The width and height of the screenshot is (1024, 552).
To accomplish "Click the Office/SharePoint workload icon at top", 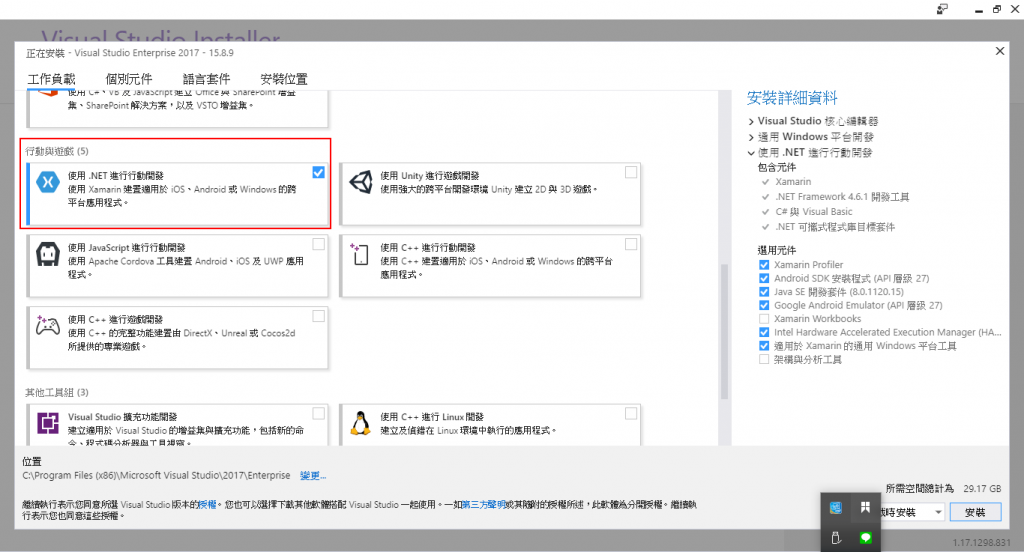I will pyautogui.click(x=48, y=93).
